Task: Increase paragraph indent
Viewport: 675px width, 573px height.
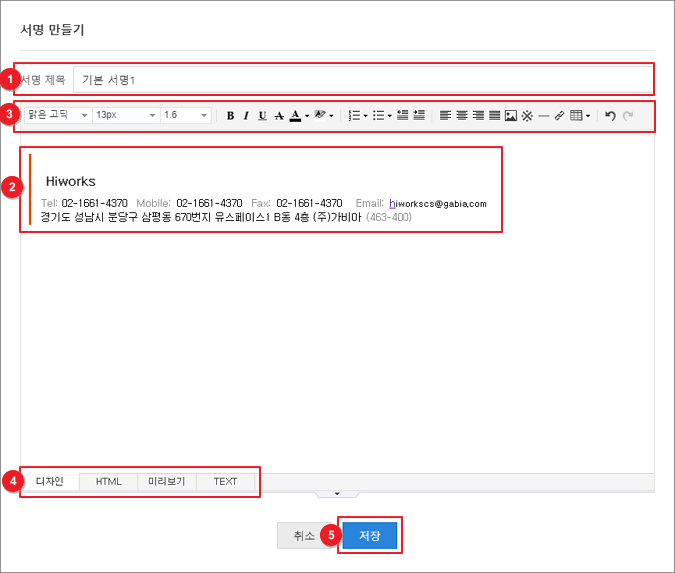Action: pos(419,115)
